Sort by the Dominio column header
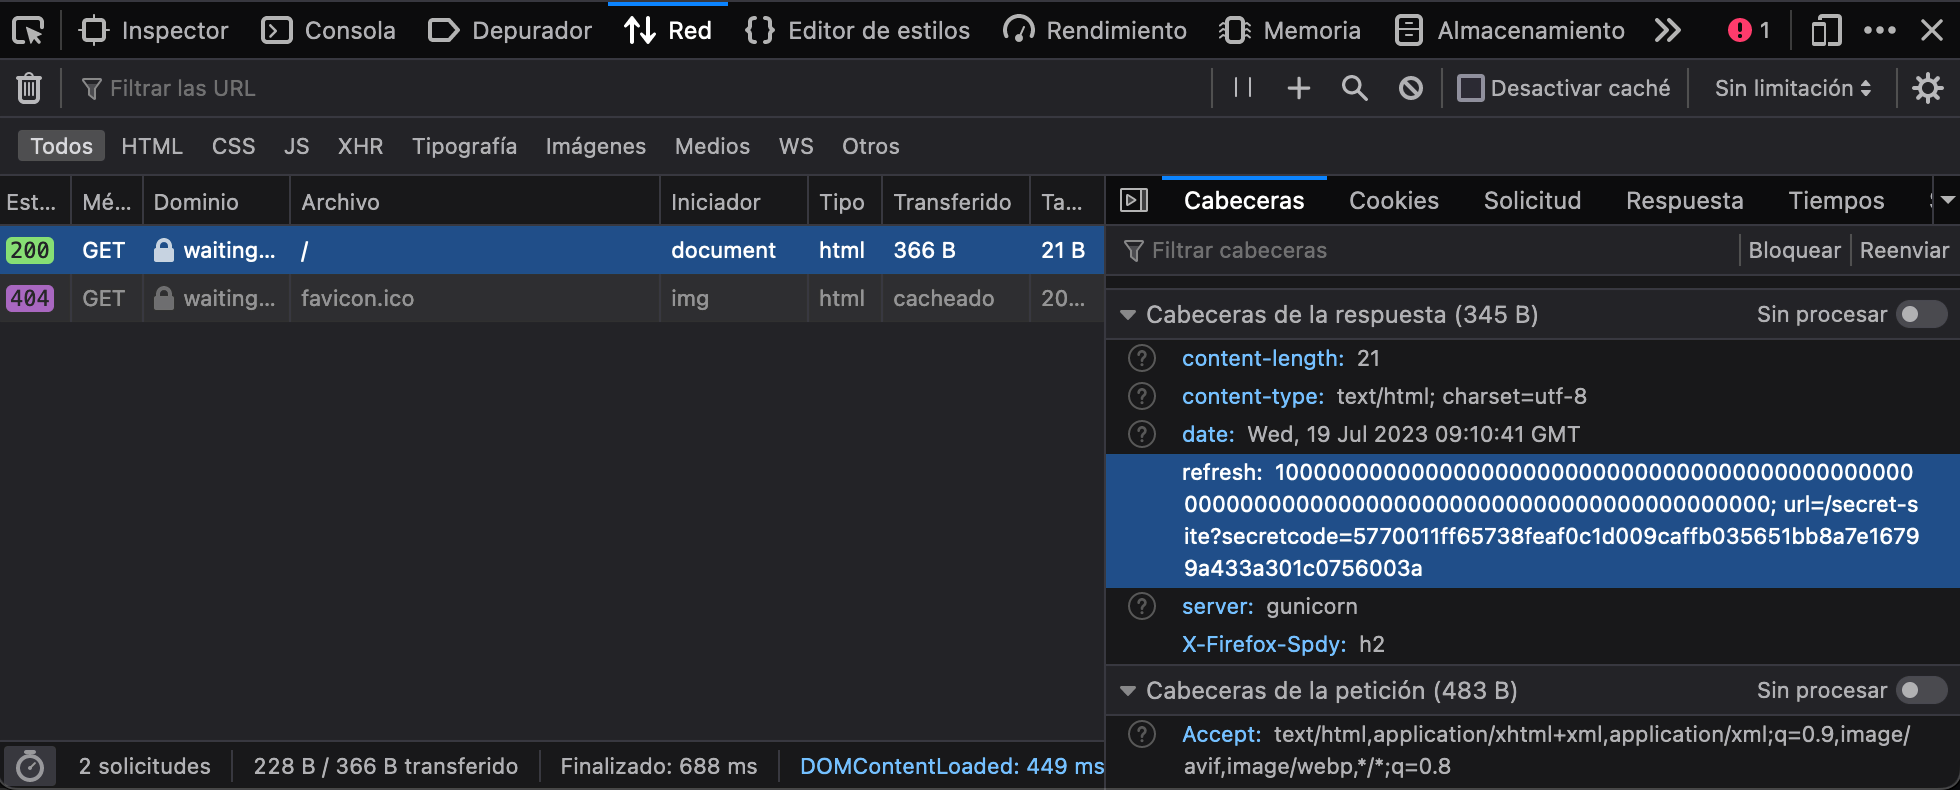The image size is (1960, 790). tap(216, 202)
